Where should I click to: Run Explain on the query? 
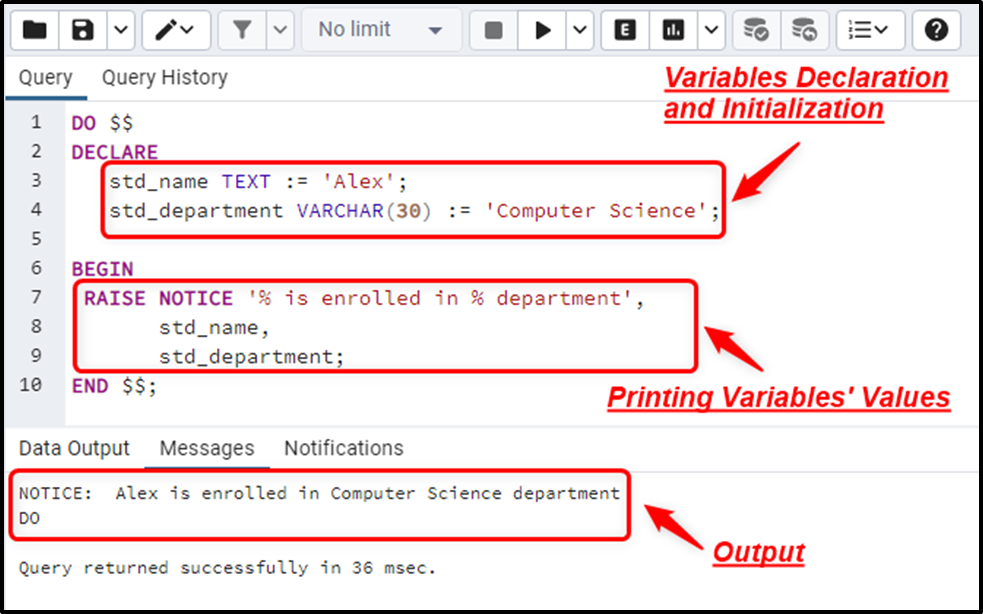tap(624, 30)
